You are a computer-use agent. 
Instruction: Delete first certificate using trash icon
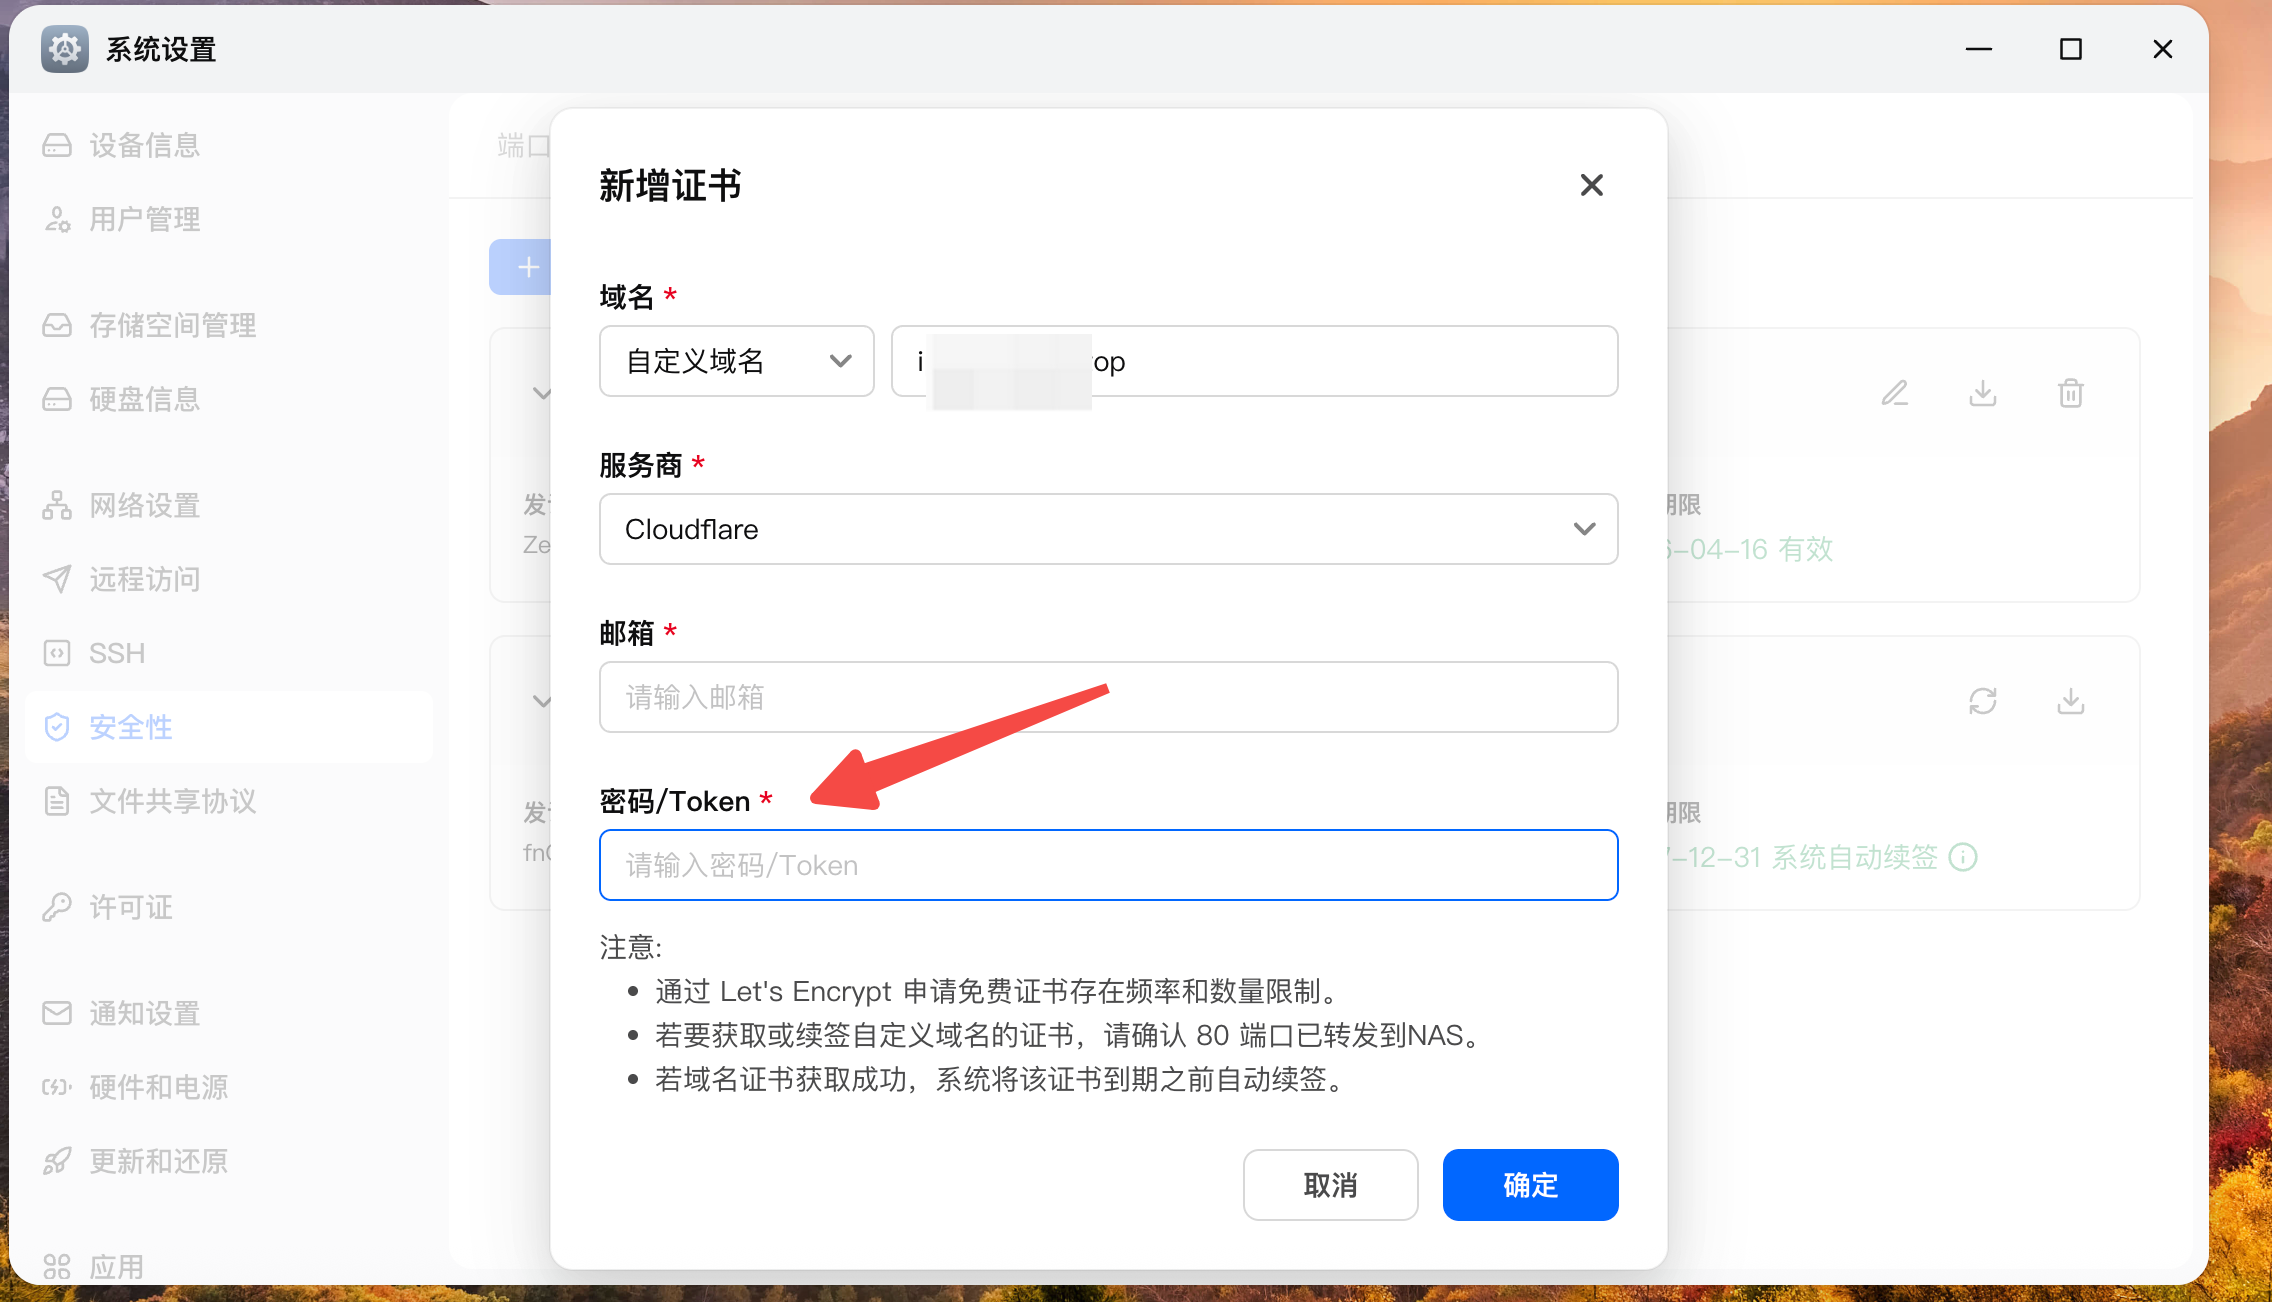click(2070, 393)
